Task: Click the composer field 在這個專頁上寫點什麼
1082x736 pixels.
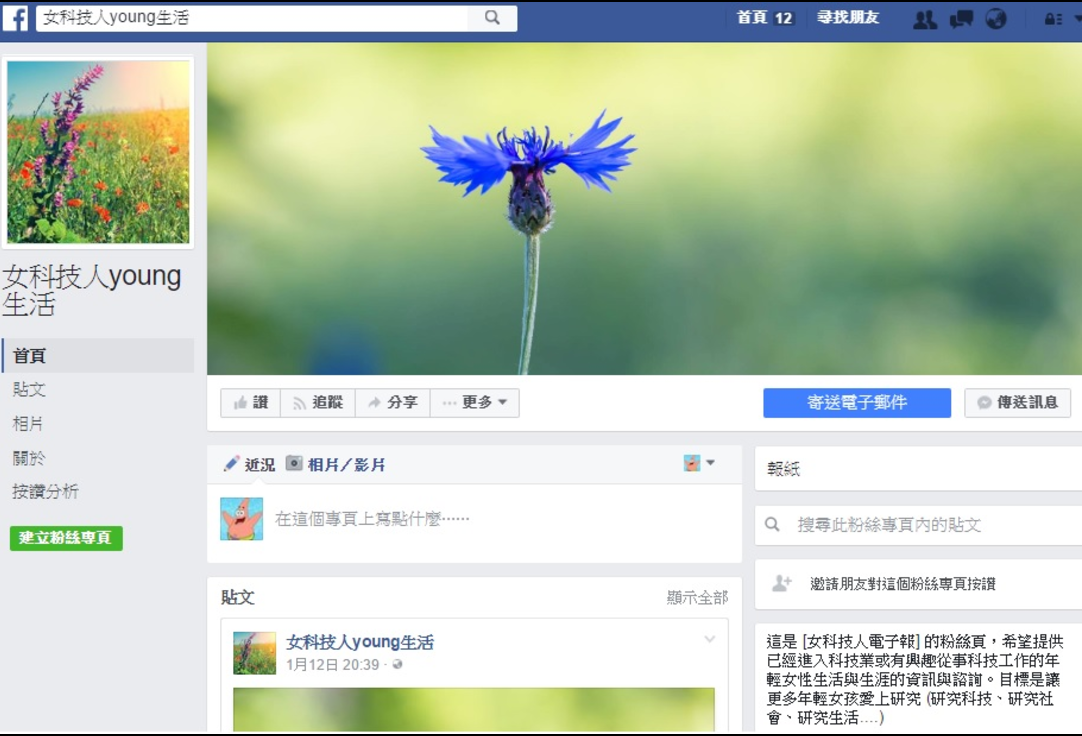Action: pos(372,519)
